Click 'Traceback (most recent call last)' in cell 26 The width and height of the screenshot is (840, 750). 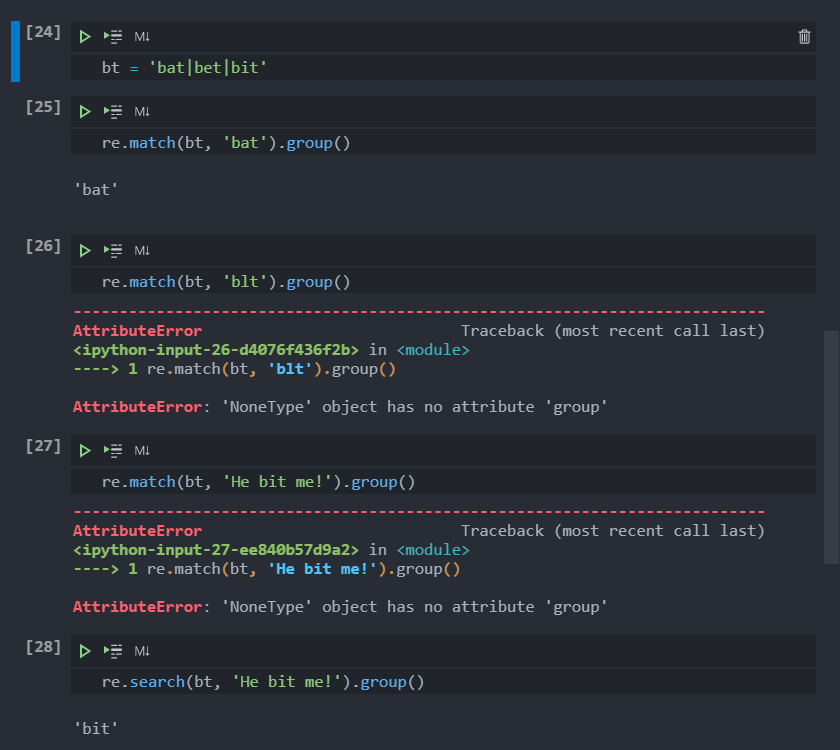(613, 331)
